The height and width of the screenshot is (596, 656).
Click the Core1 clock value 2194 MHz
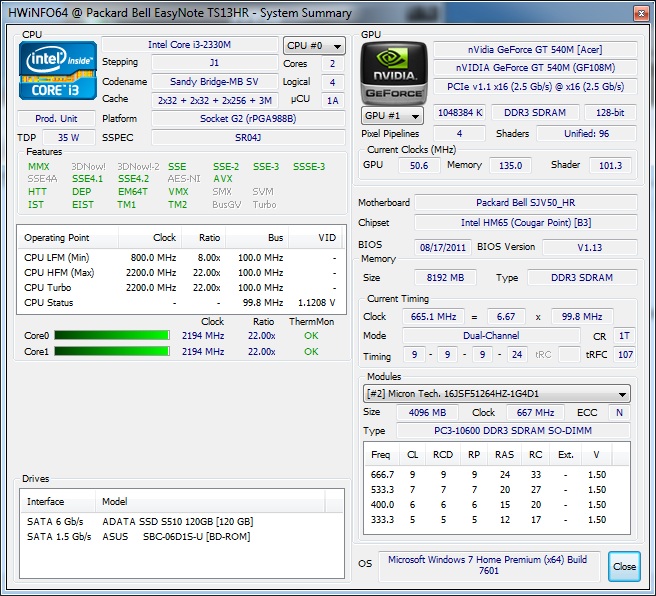tap(203, 351)
